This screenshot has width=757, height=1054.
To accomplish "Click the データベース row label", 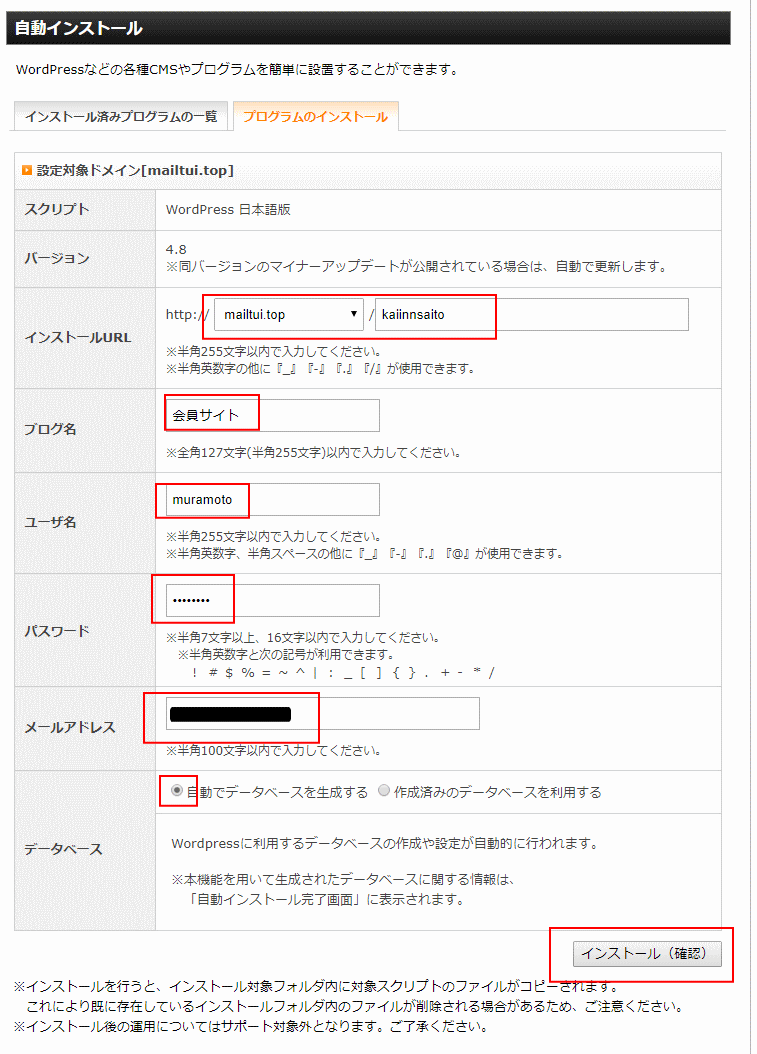I will pos(63,850).
